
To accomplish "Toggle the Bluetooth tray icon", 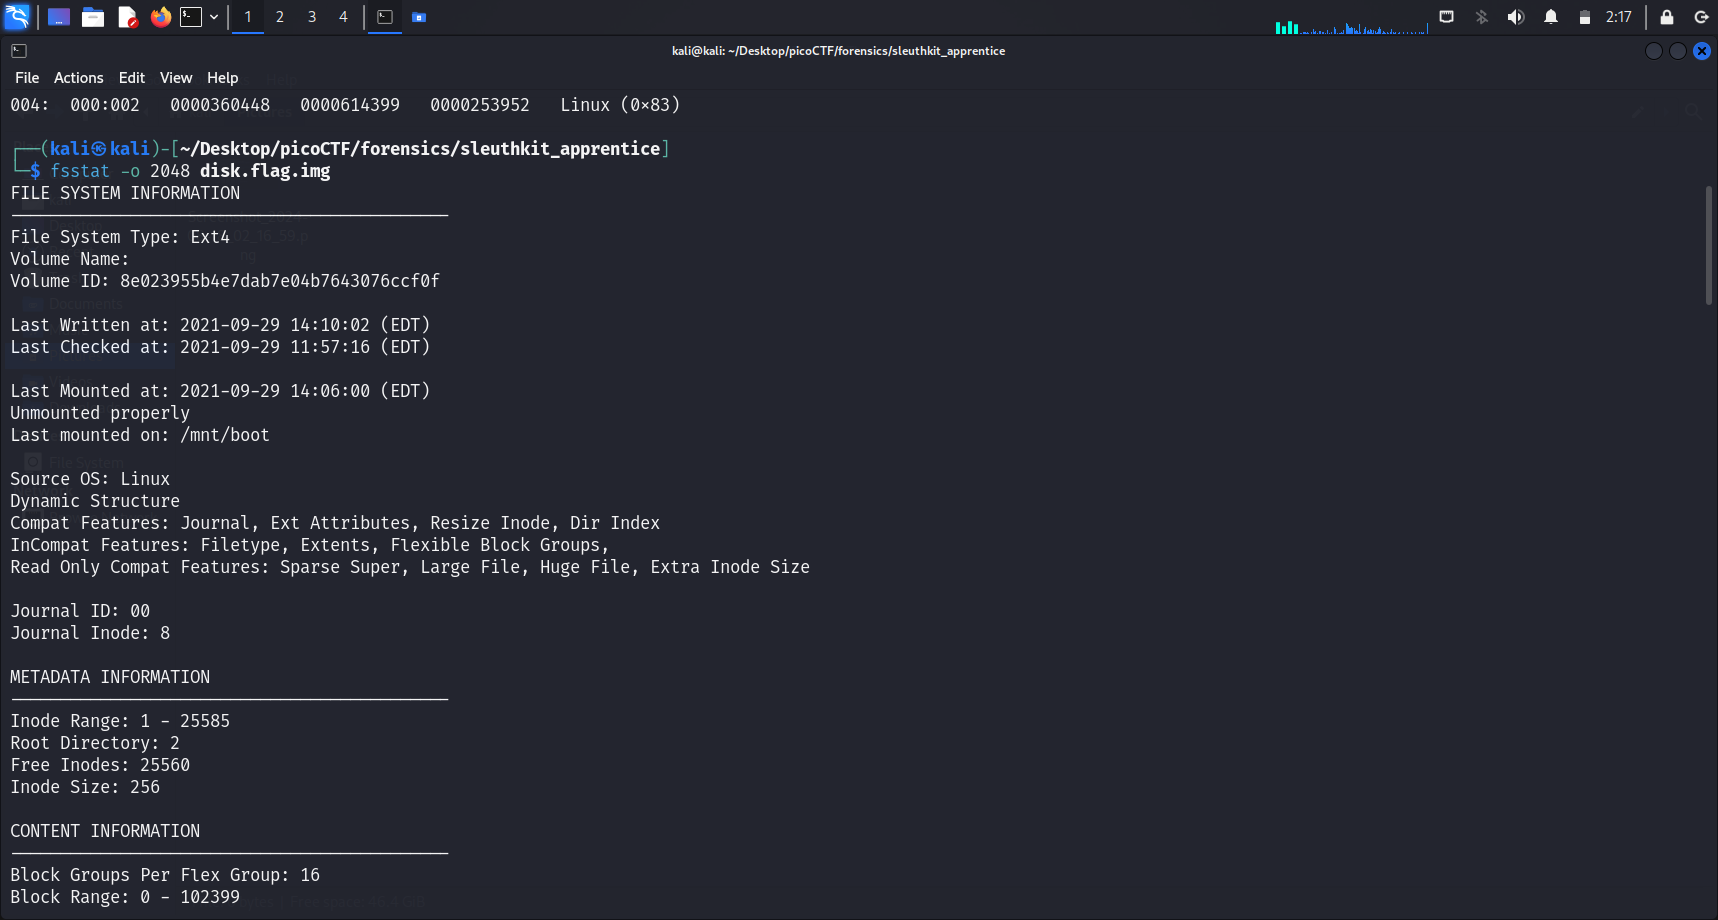I will click(x=1481, y=17).
